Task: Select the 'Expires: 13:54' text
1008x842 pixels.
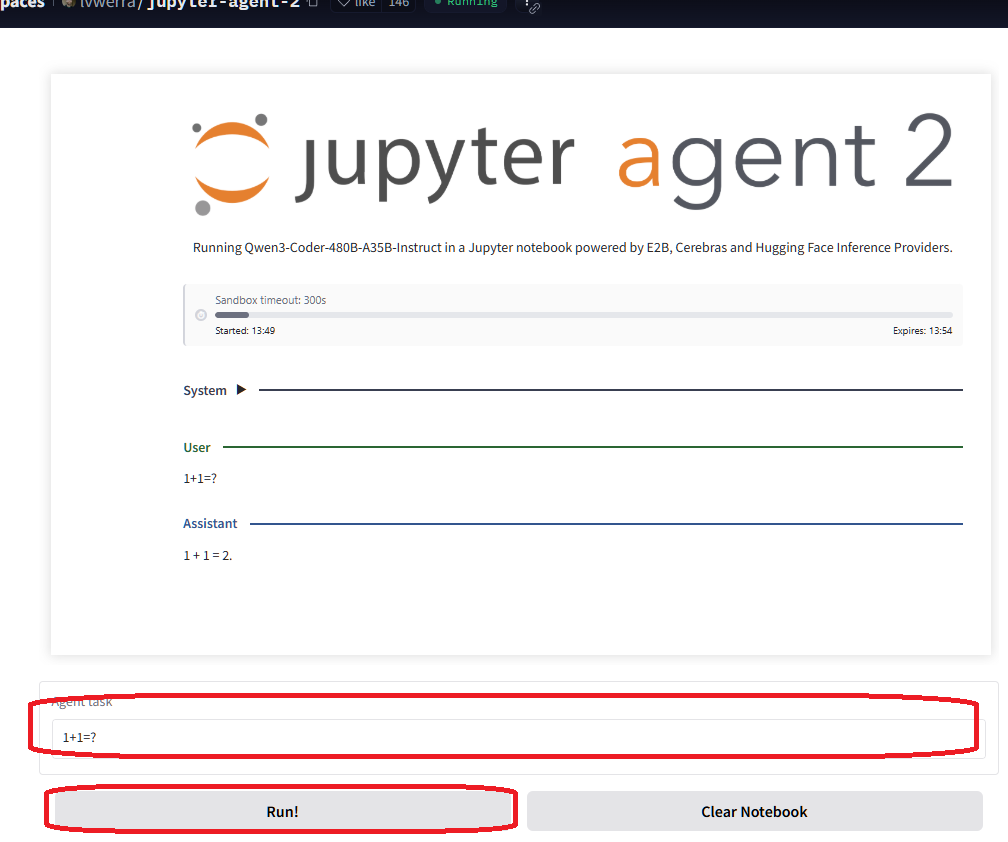Action: click(922, 330)
